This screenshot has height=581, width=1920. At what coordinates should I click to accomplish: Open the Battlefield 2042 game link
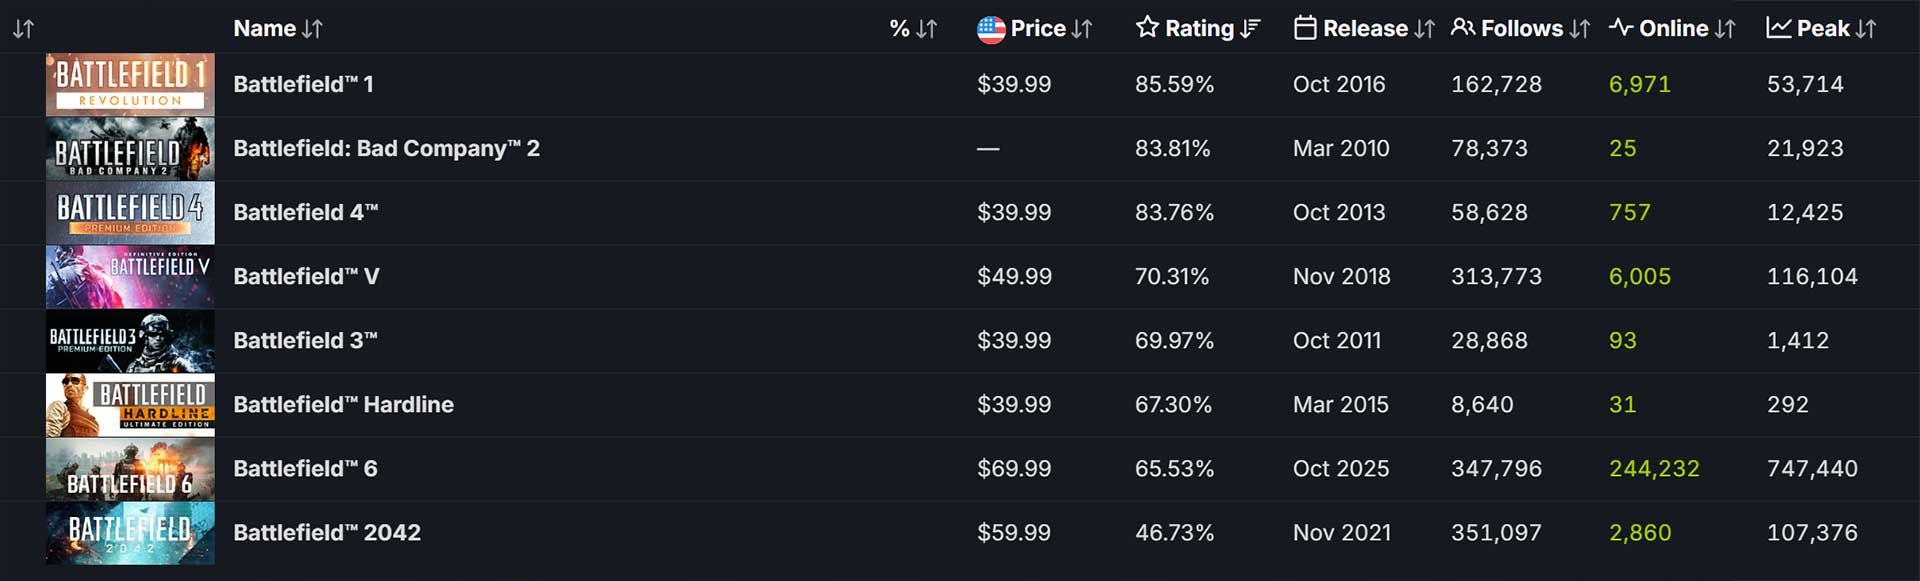(x=327, y=533)
